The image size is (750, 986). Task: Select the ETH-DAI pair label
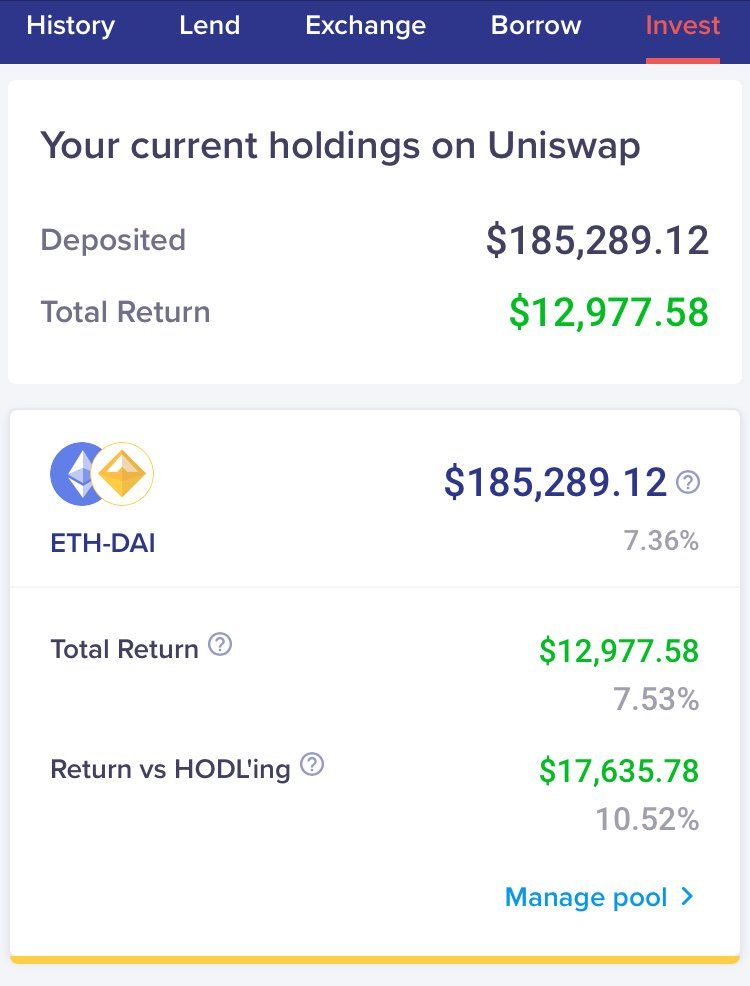click(x=102, y=544)
